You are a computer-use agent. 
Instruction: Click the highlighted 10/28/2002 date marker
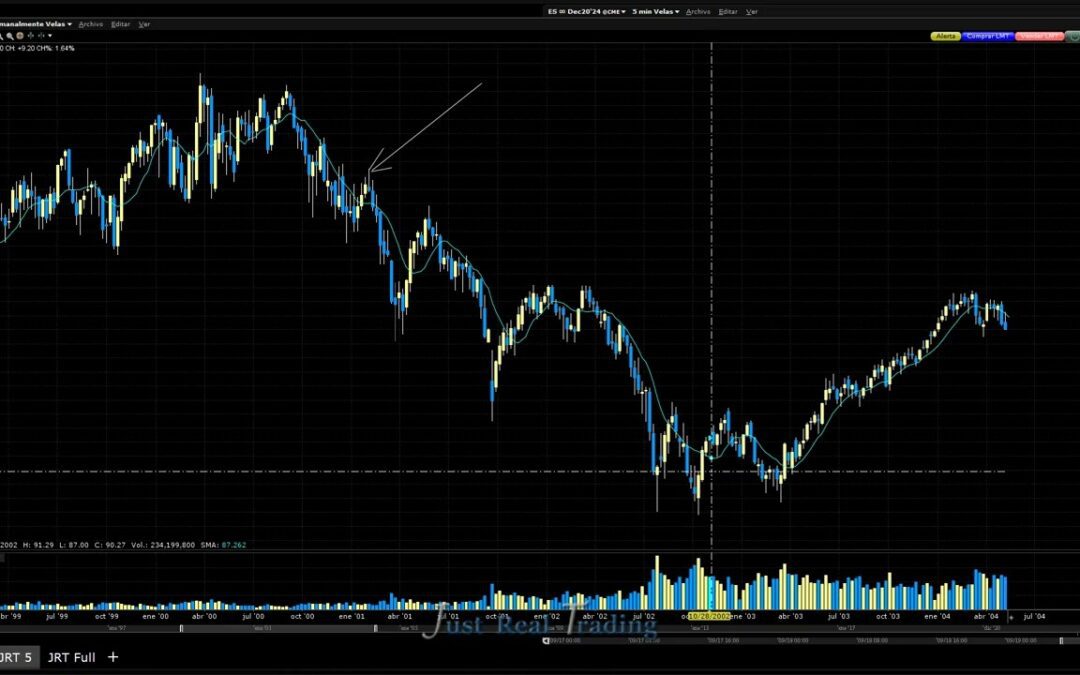click(709, 617)
